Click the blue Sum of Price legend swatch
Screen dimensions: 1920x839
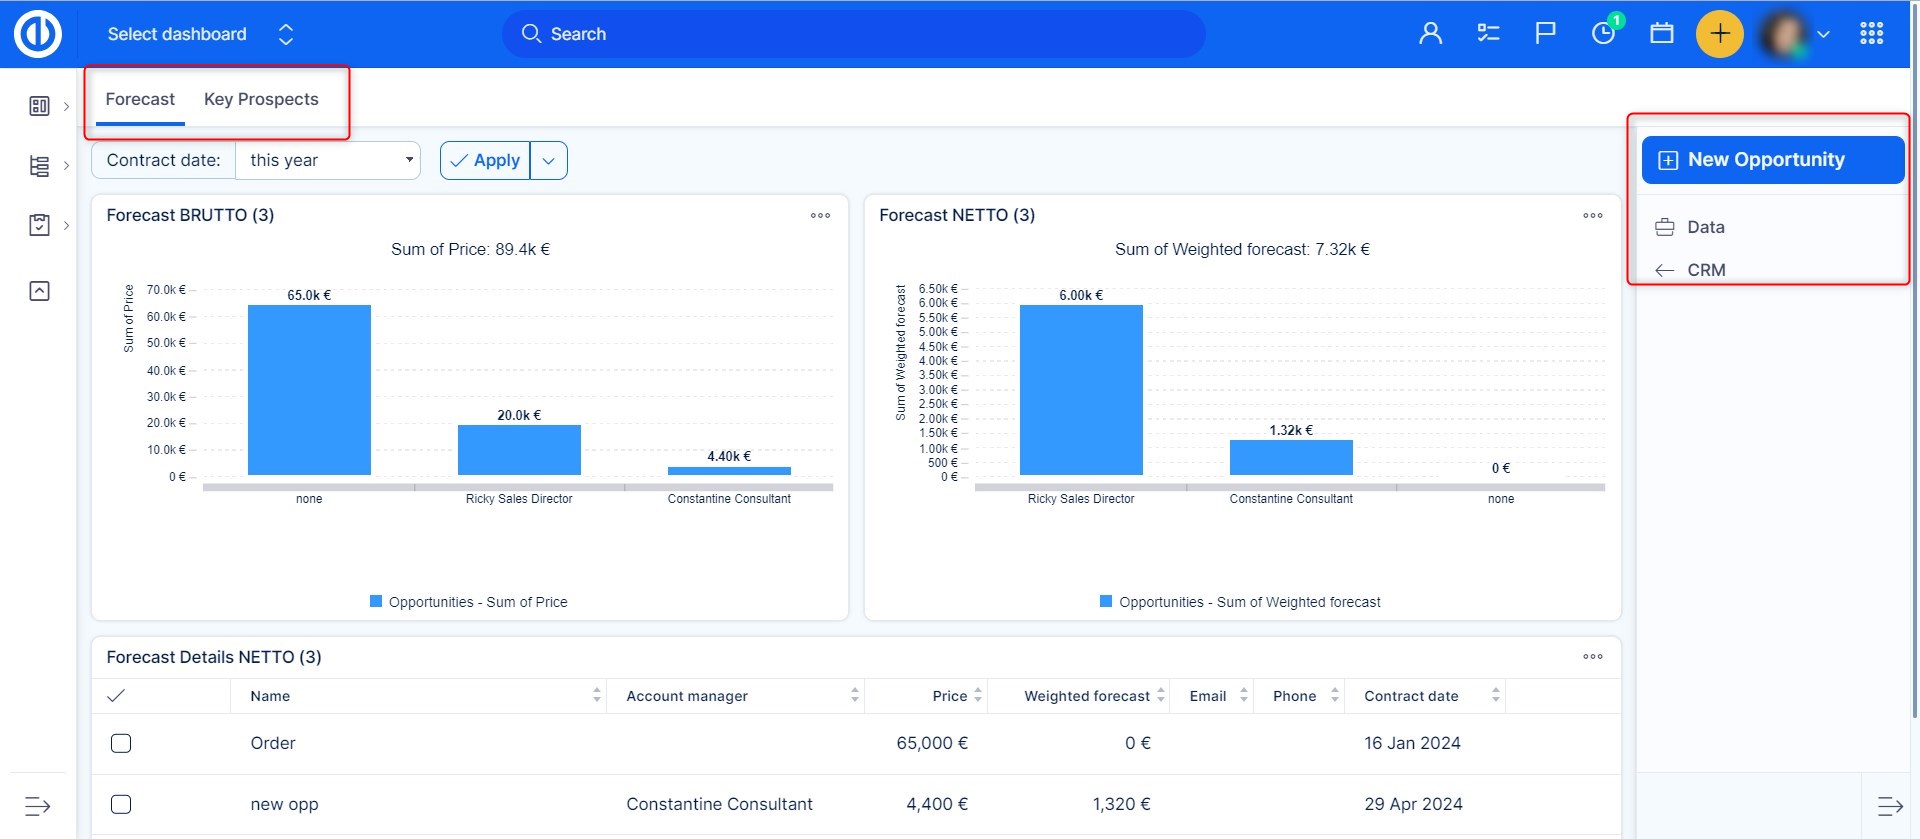tap(376, 601)
